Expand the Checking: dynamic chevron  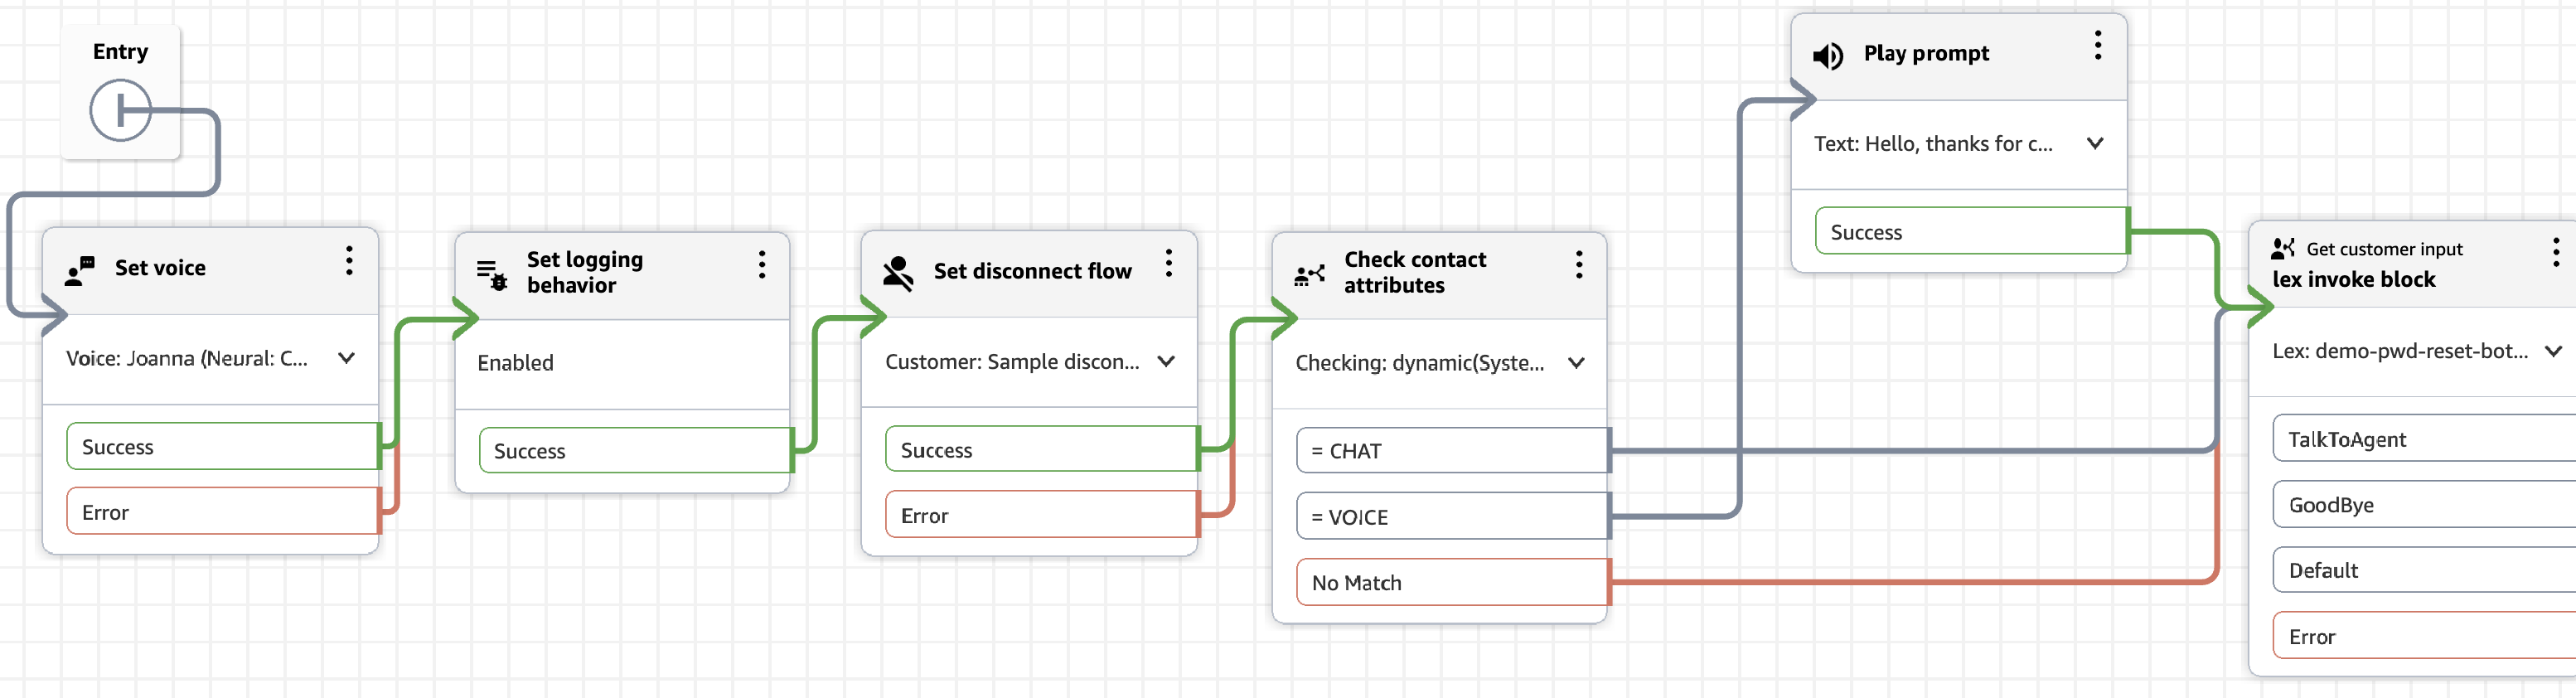[1576, 363]
